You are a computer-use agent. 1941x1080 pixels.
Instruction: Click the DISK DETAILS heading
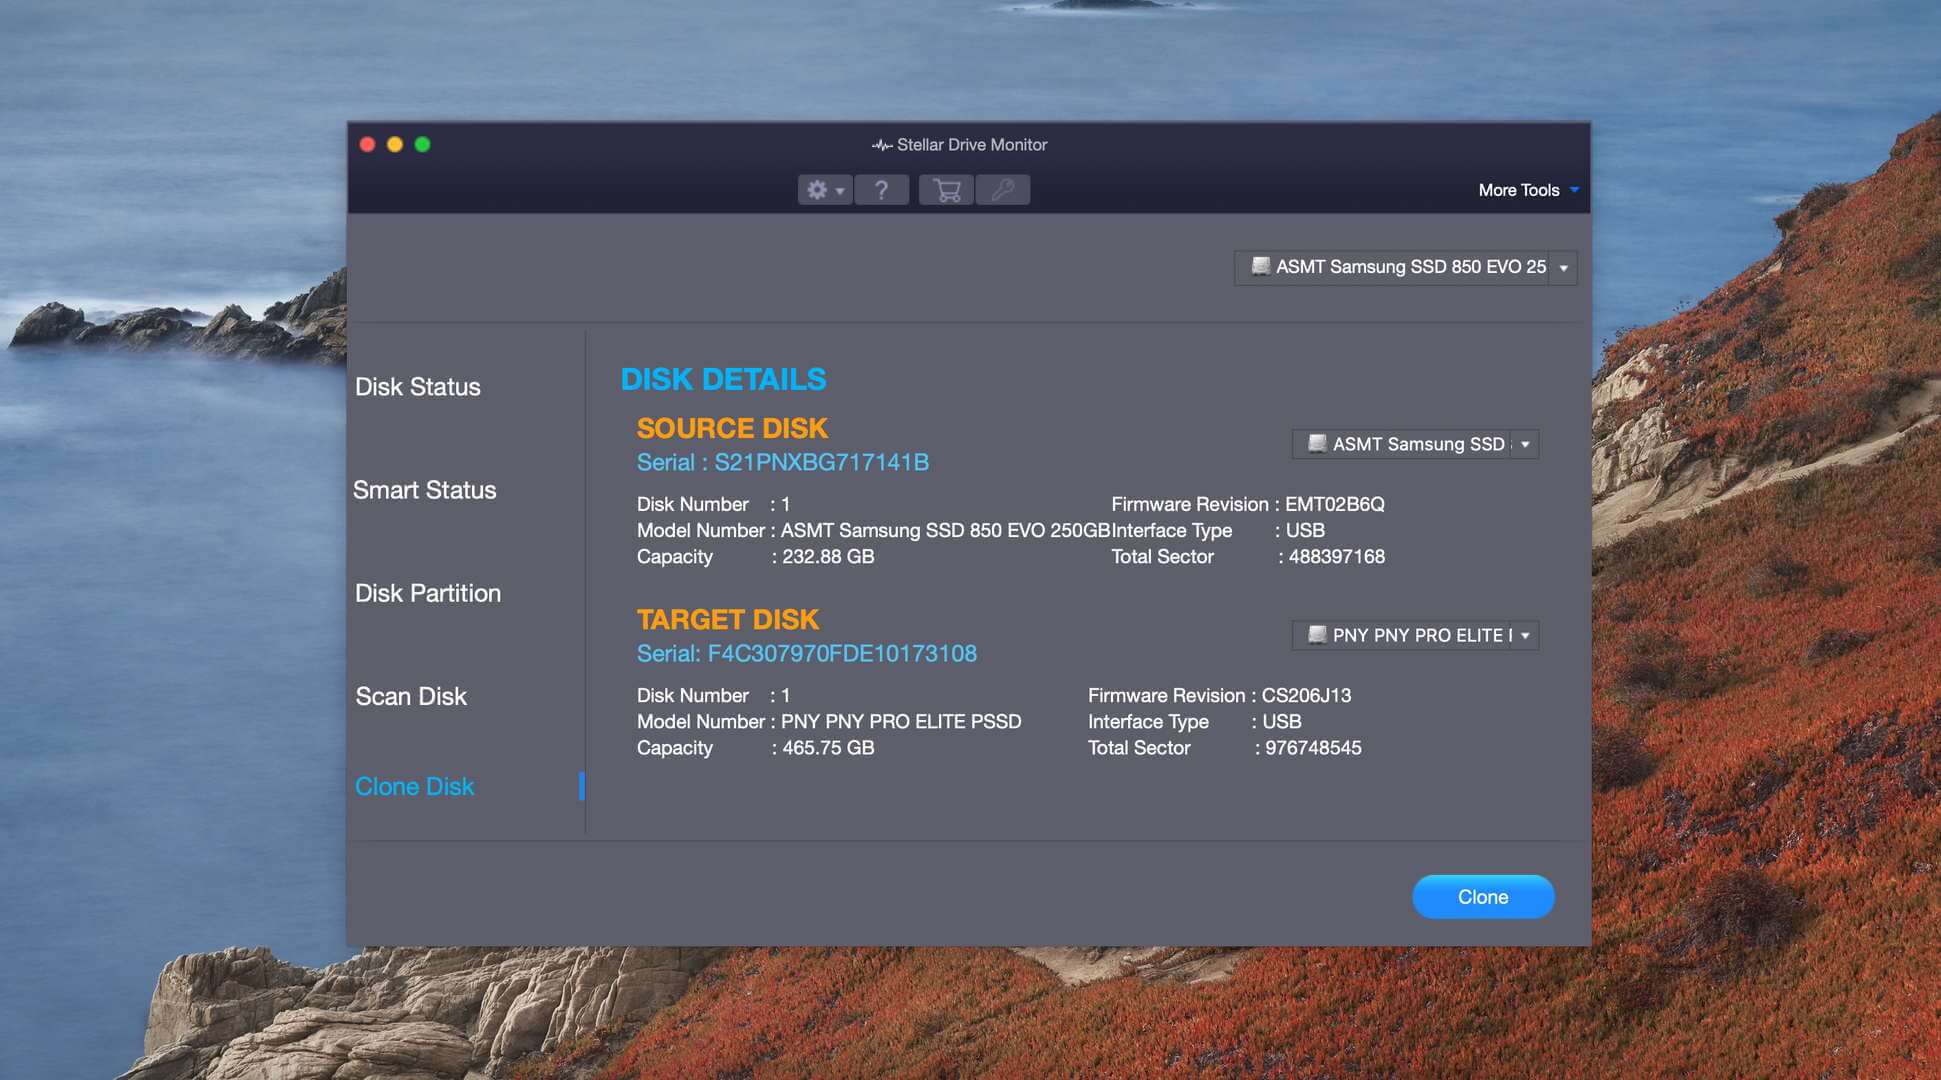(x=723, y=380)
